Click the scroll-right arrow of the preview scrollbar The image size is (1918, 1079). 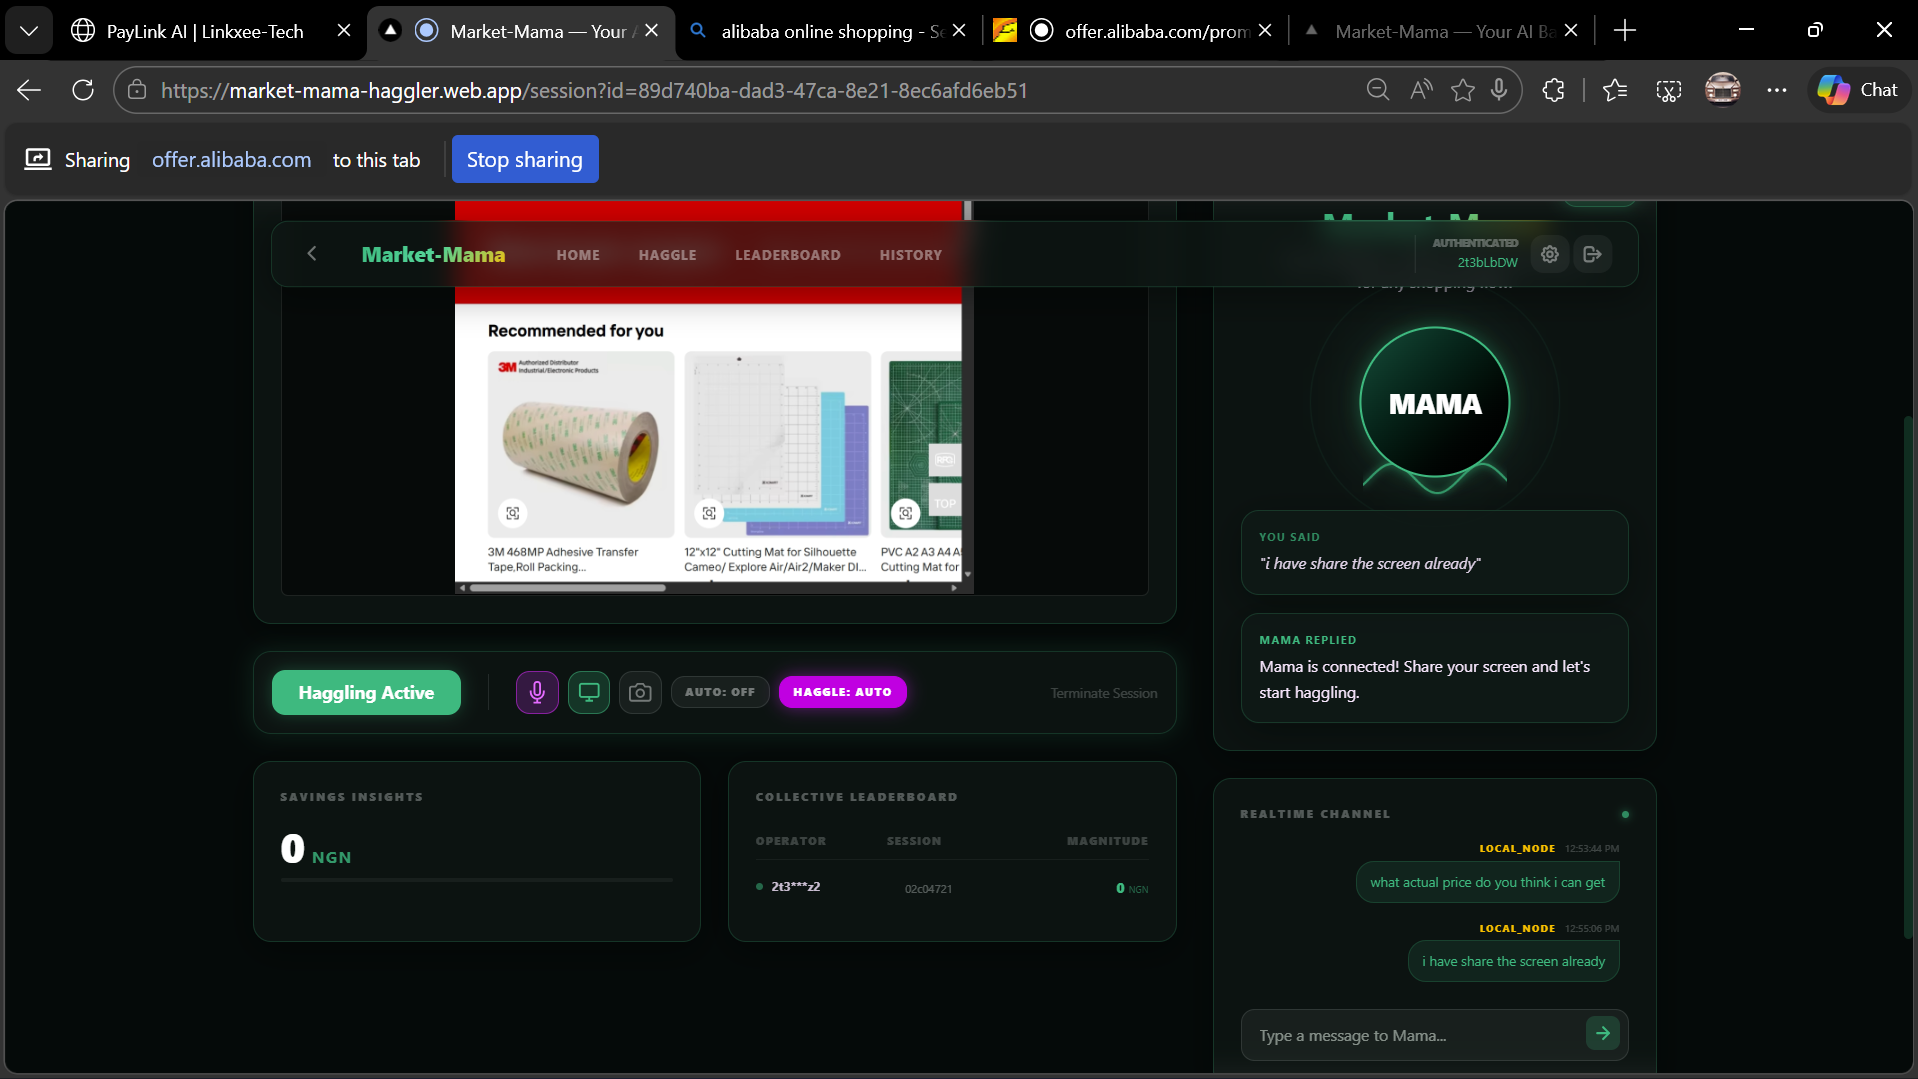pos(955,588)
